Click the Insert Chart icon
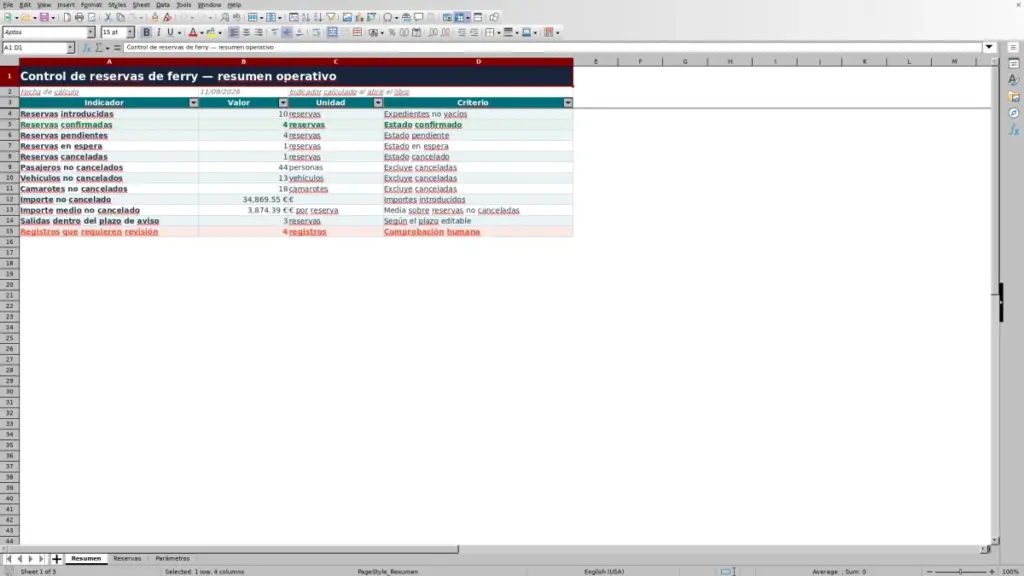The height and width of the screenshot is (576, 1024). 359,18
